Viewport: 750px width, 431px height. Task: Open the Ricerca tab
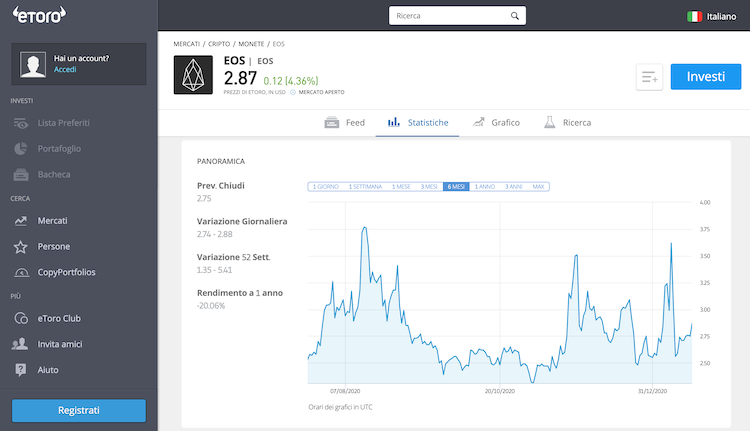click(x=567, y=123)
